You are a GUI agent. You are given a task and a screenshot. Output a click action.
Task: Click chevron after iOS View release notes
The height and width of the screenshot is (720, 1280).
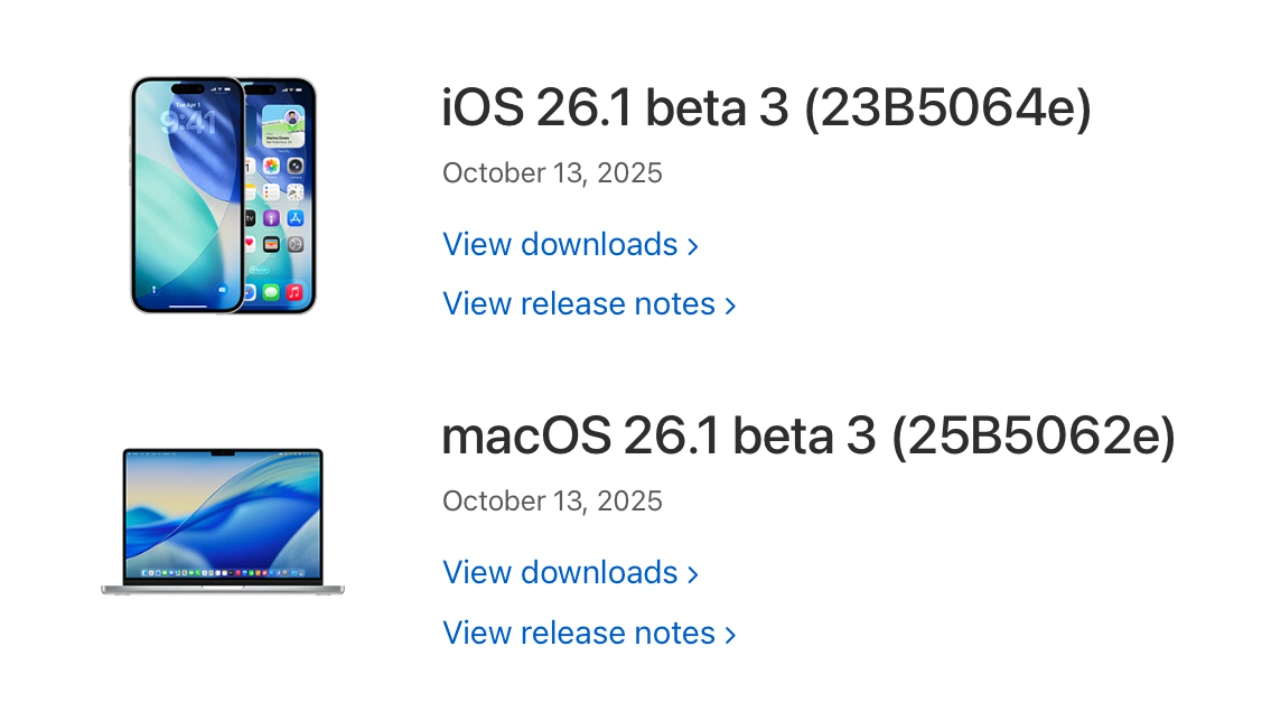[x=730, y=306]
